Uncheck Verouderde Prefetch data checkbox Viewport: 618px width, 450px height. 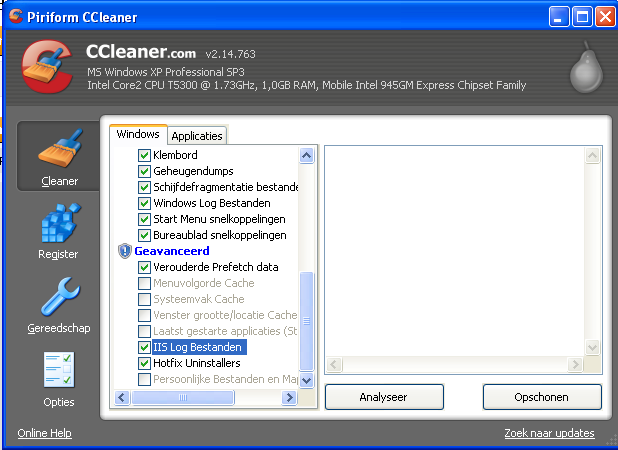(144, 267)
